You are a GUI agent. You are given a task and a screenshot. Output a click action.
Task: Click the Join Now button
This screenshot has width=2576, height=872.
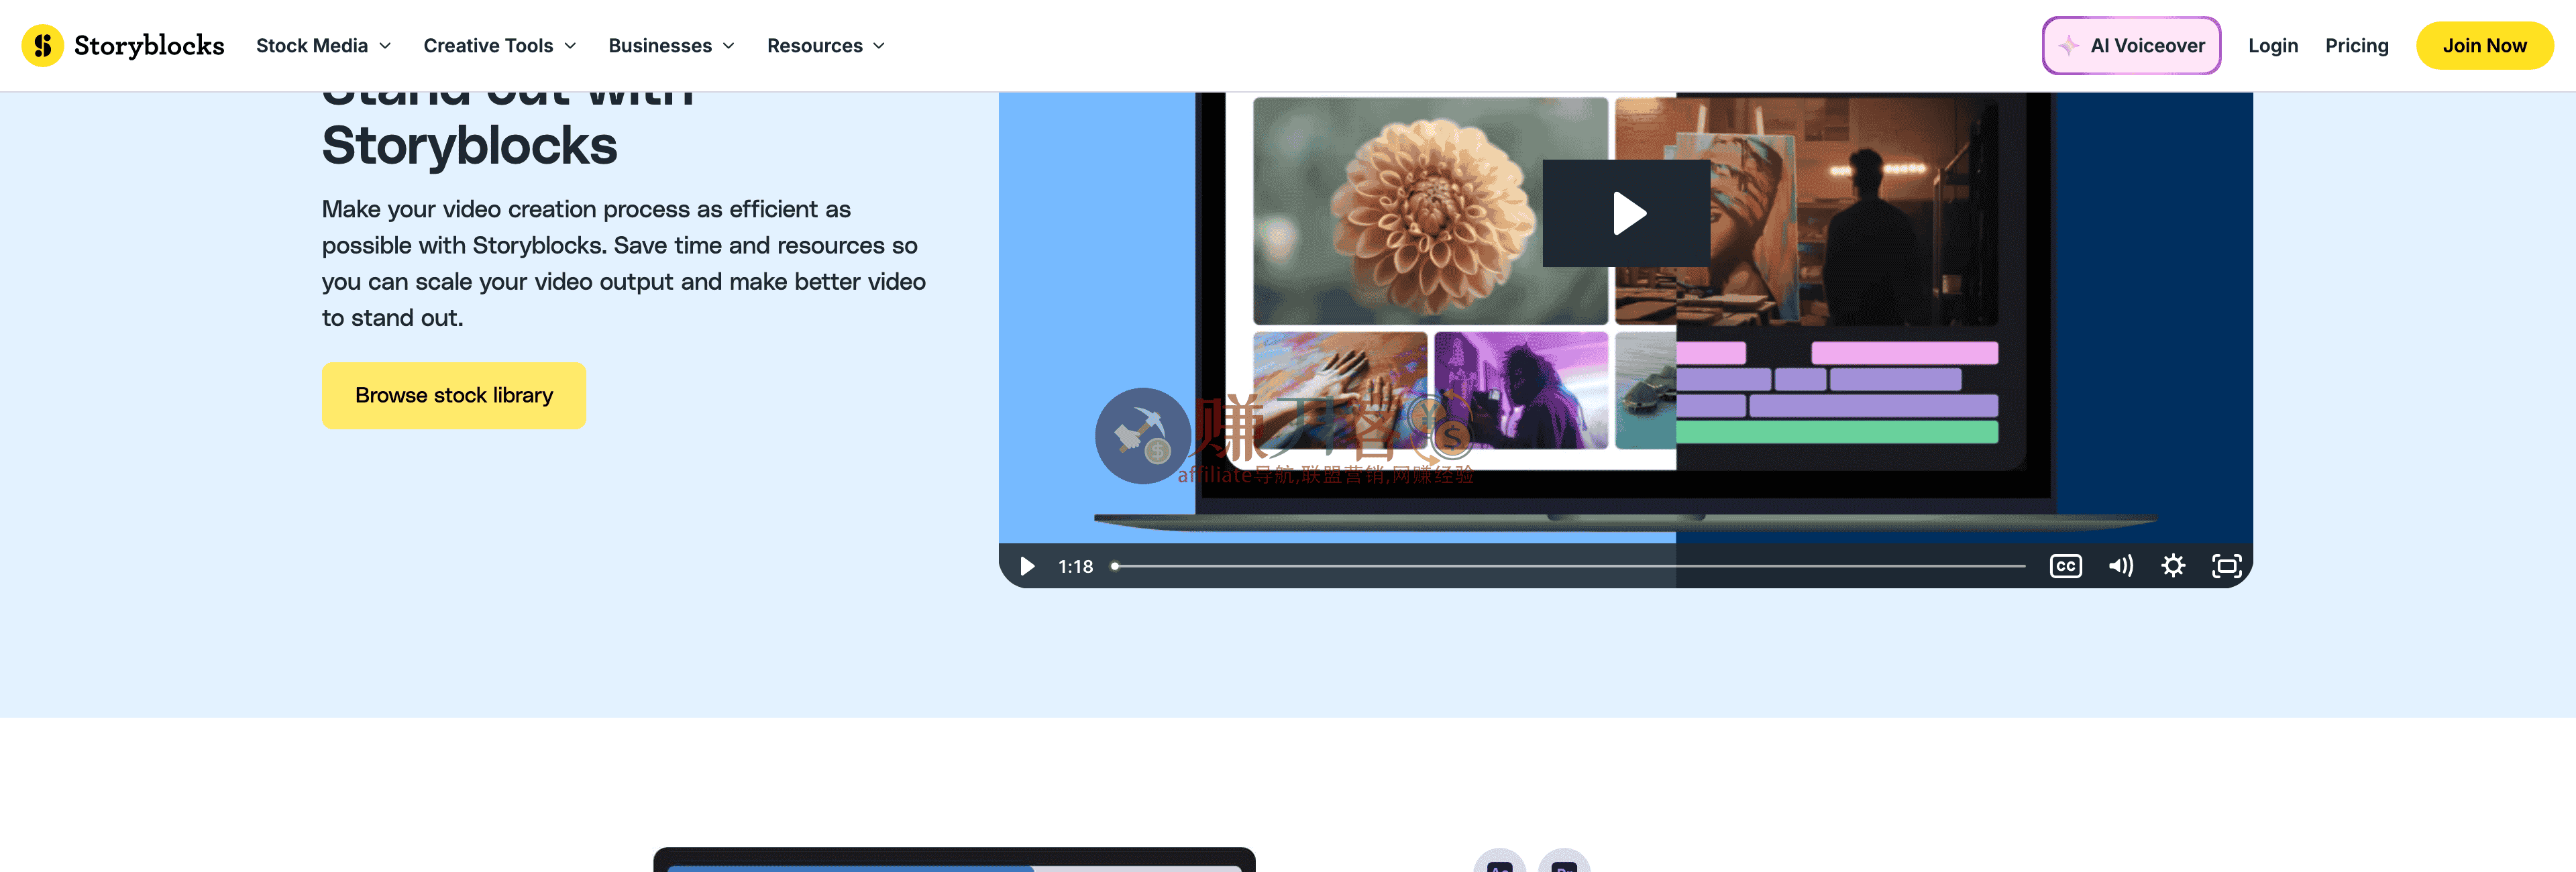point(2484,46)
